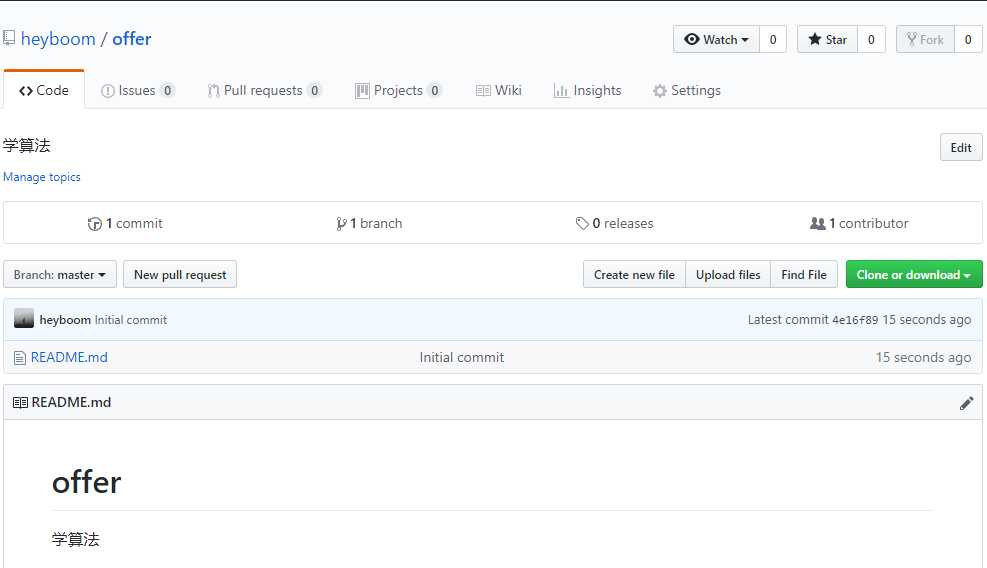Edit README.md with the pencil icon
987x568 pixels.
point(966,403)
